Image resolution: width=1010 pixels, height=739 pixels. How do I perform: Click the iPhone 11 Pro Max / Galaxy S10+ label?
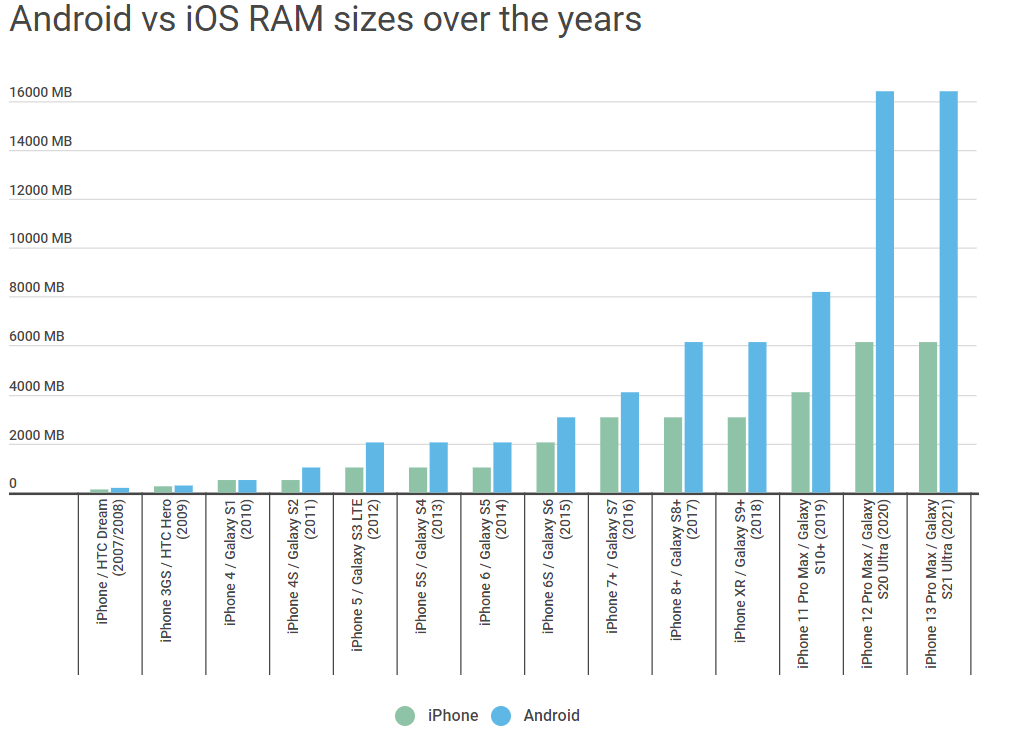click(x=812, y=583)
